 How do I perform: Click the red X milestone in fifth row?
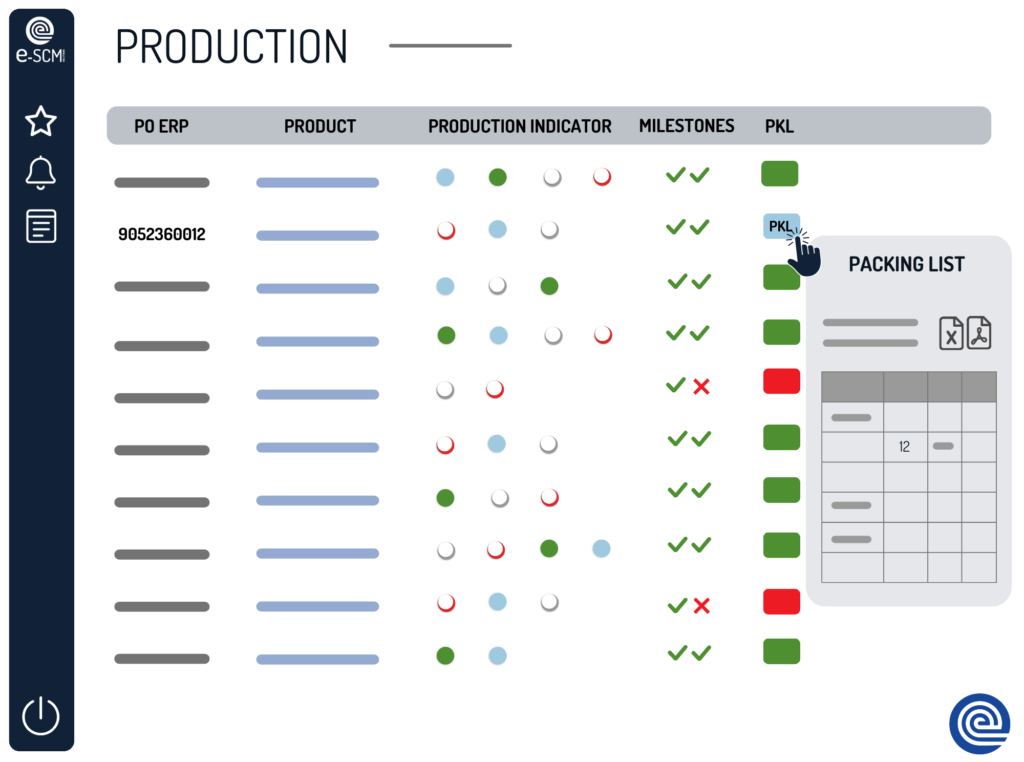[701, 386]
